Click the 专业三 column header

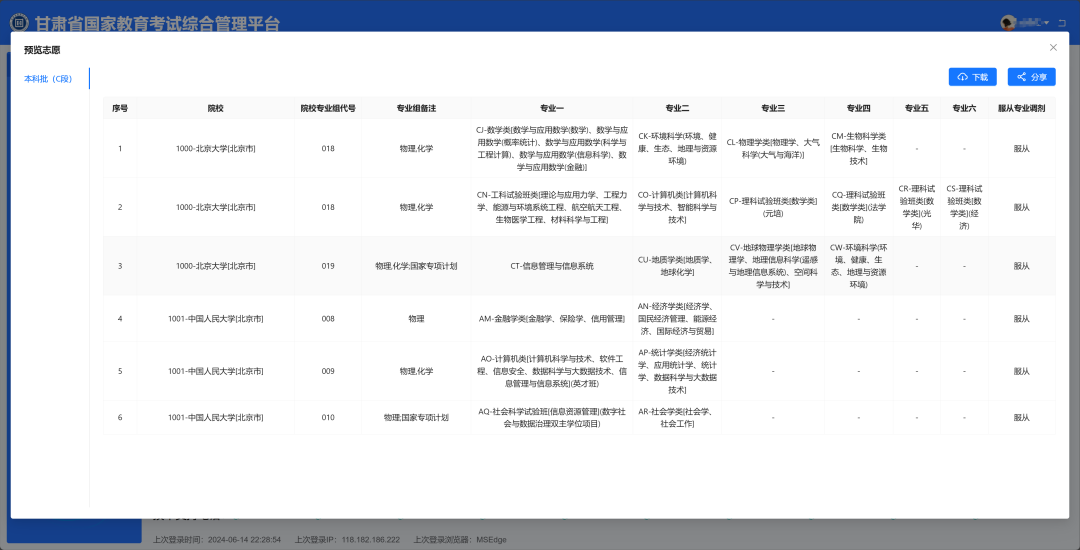pos(773,108)
